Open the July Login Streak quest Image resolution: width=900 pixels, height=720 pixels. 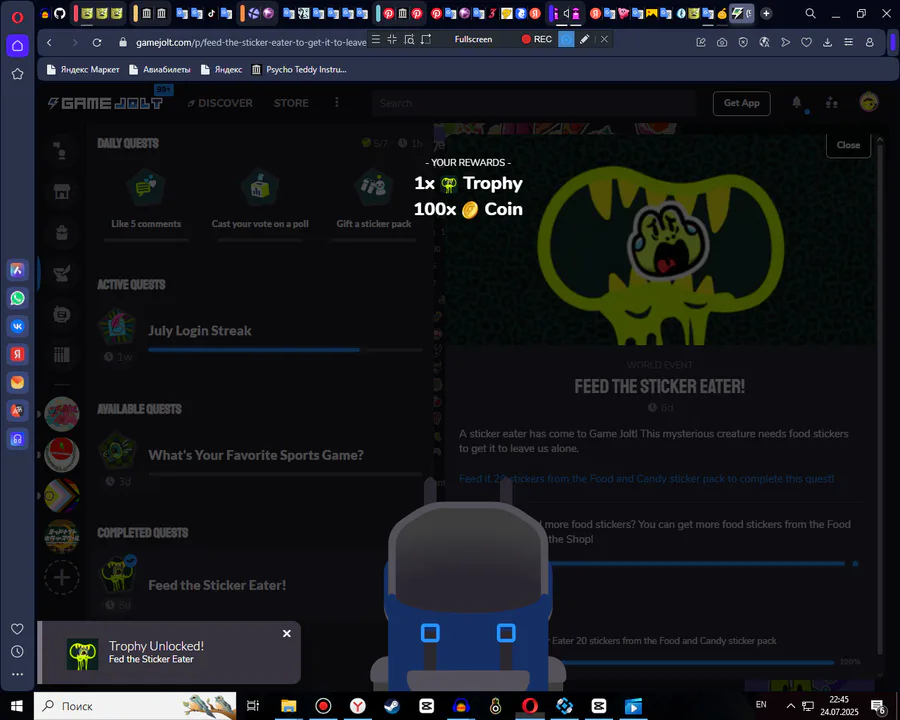click(259, 338)
